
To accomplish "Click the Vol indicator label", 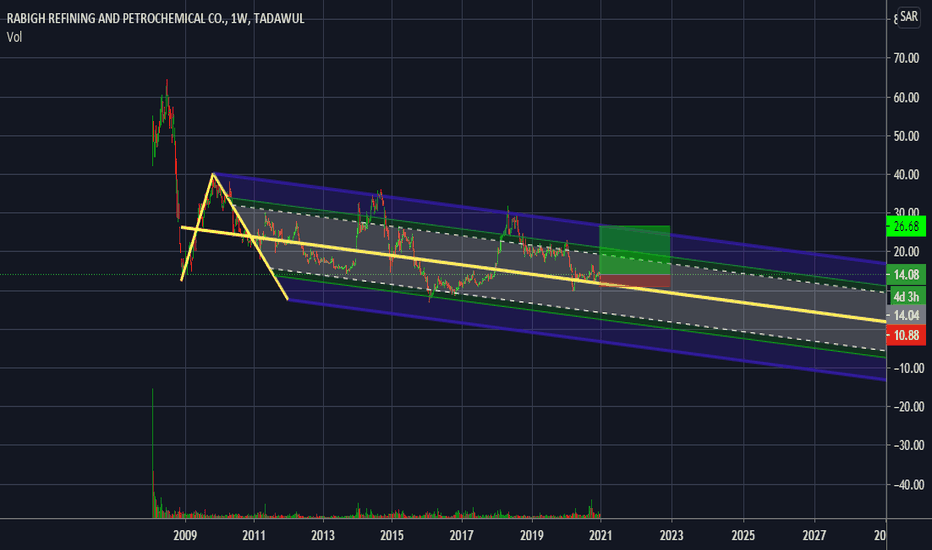I will tap(14, 37).
